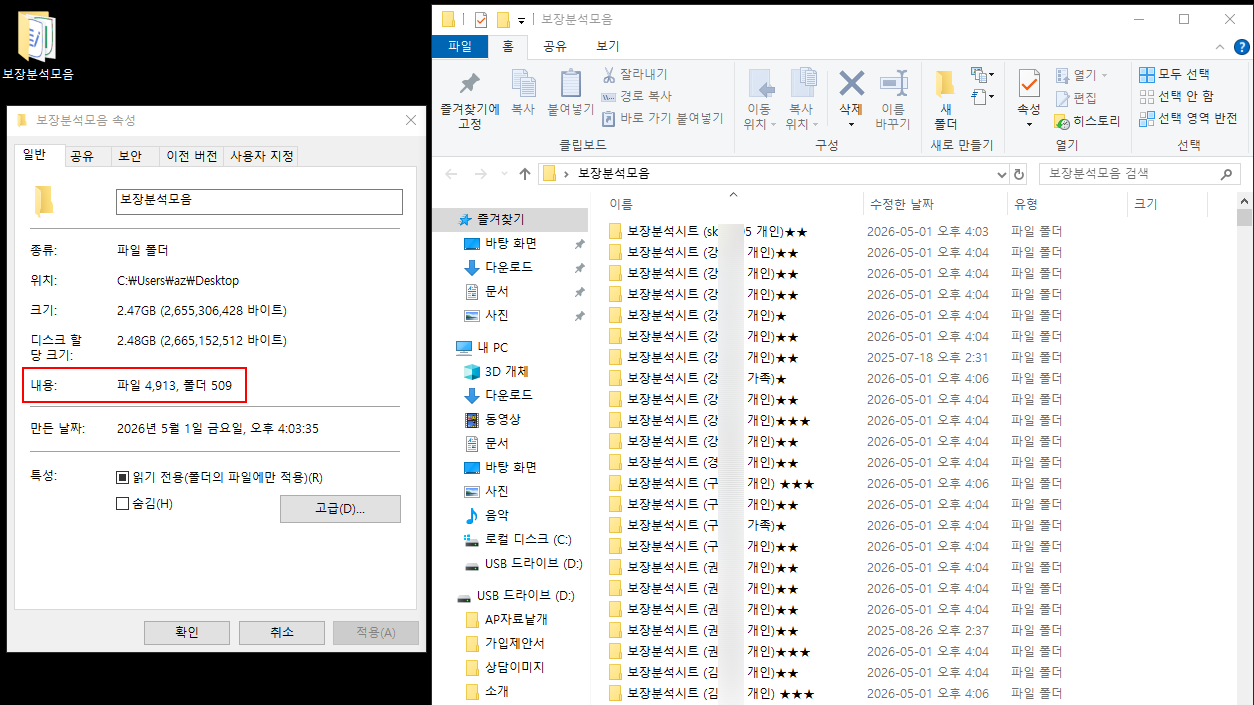This screenshot has width=1254, height=705.
Task: Select 잘라내기 scissors item in ribbon
Action: pyautogui.click(x=634, y=74)
